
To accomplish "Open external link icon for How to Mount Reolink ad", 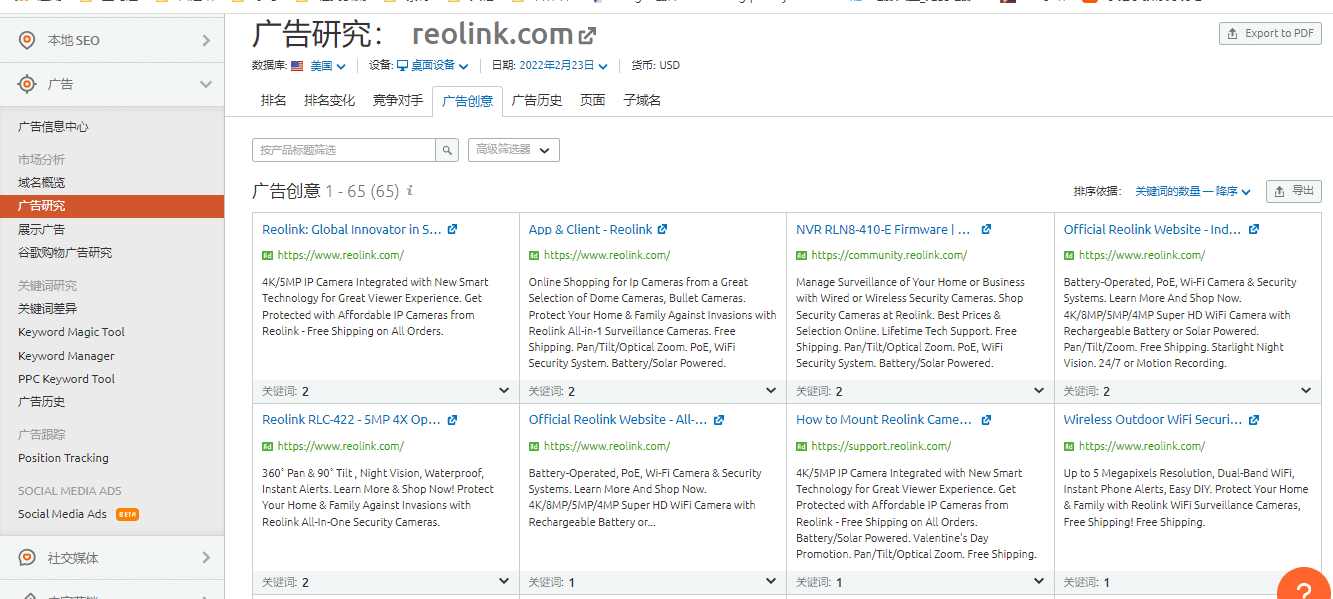I will coord(986,420).
